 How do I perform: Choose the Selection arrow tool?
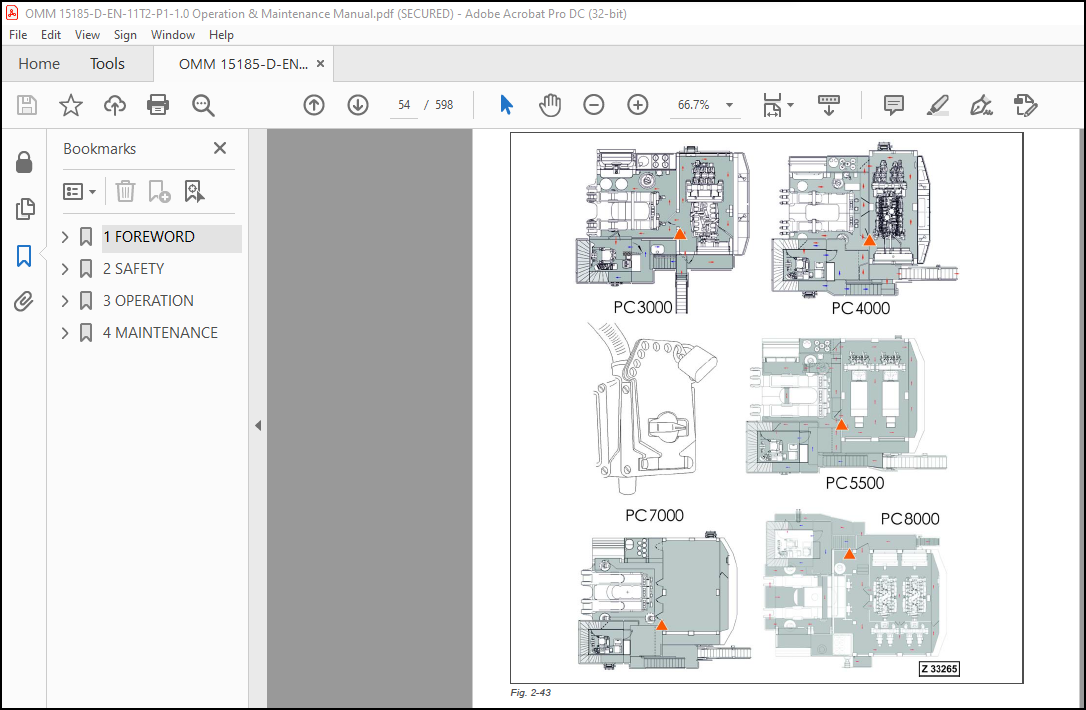pos(506,105)
